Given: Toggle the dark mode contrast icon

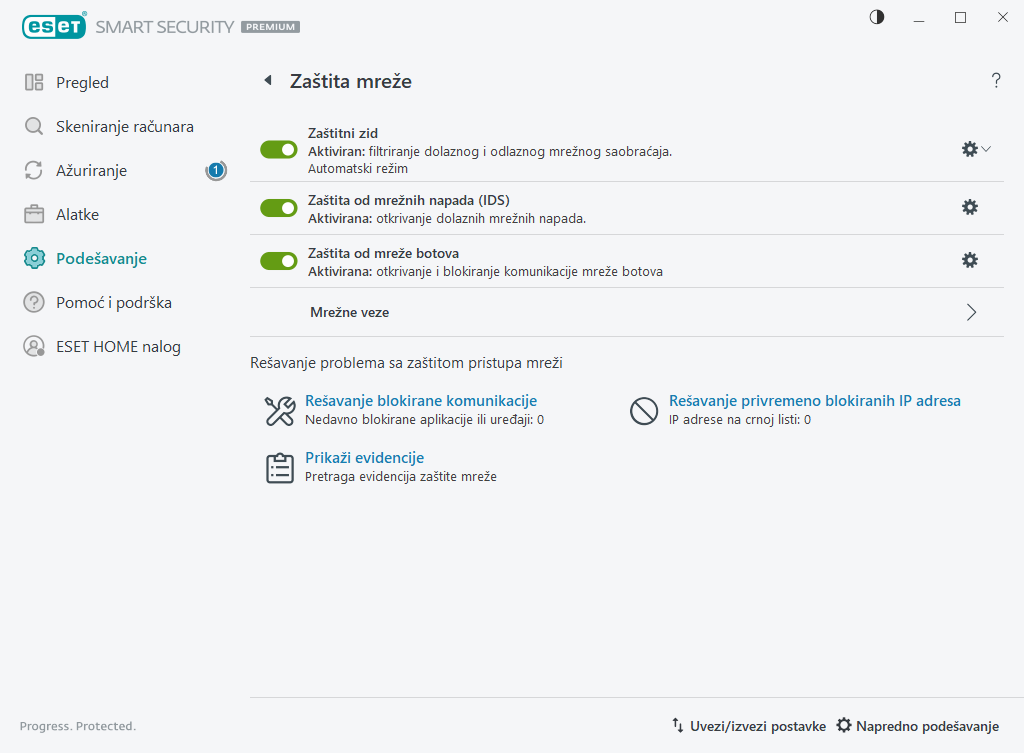Looking at the screenshot, I should pos(877,17).
